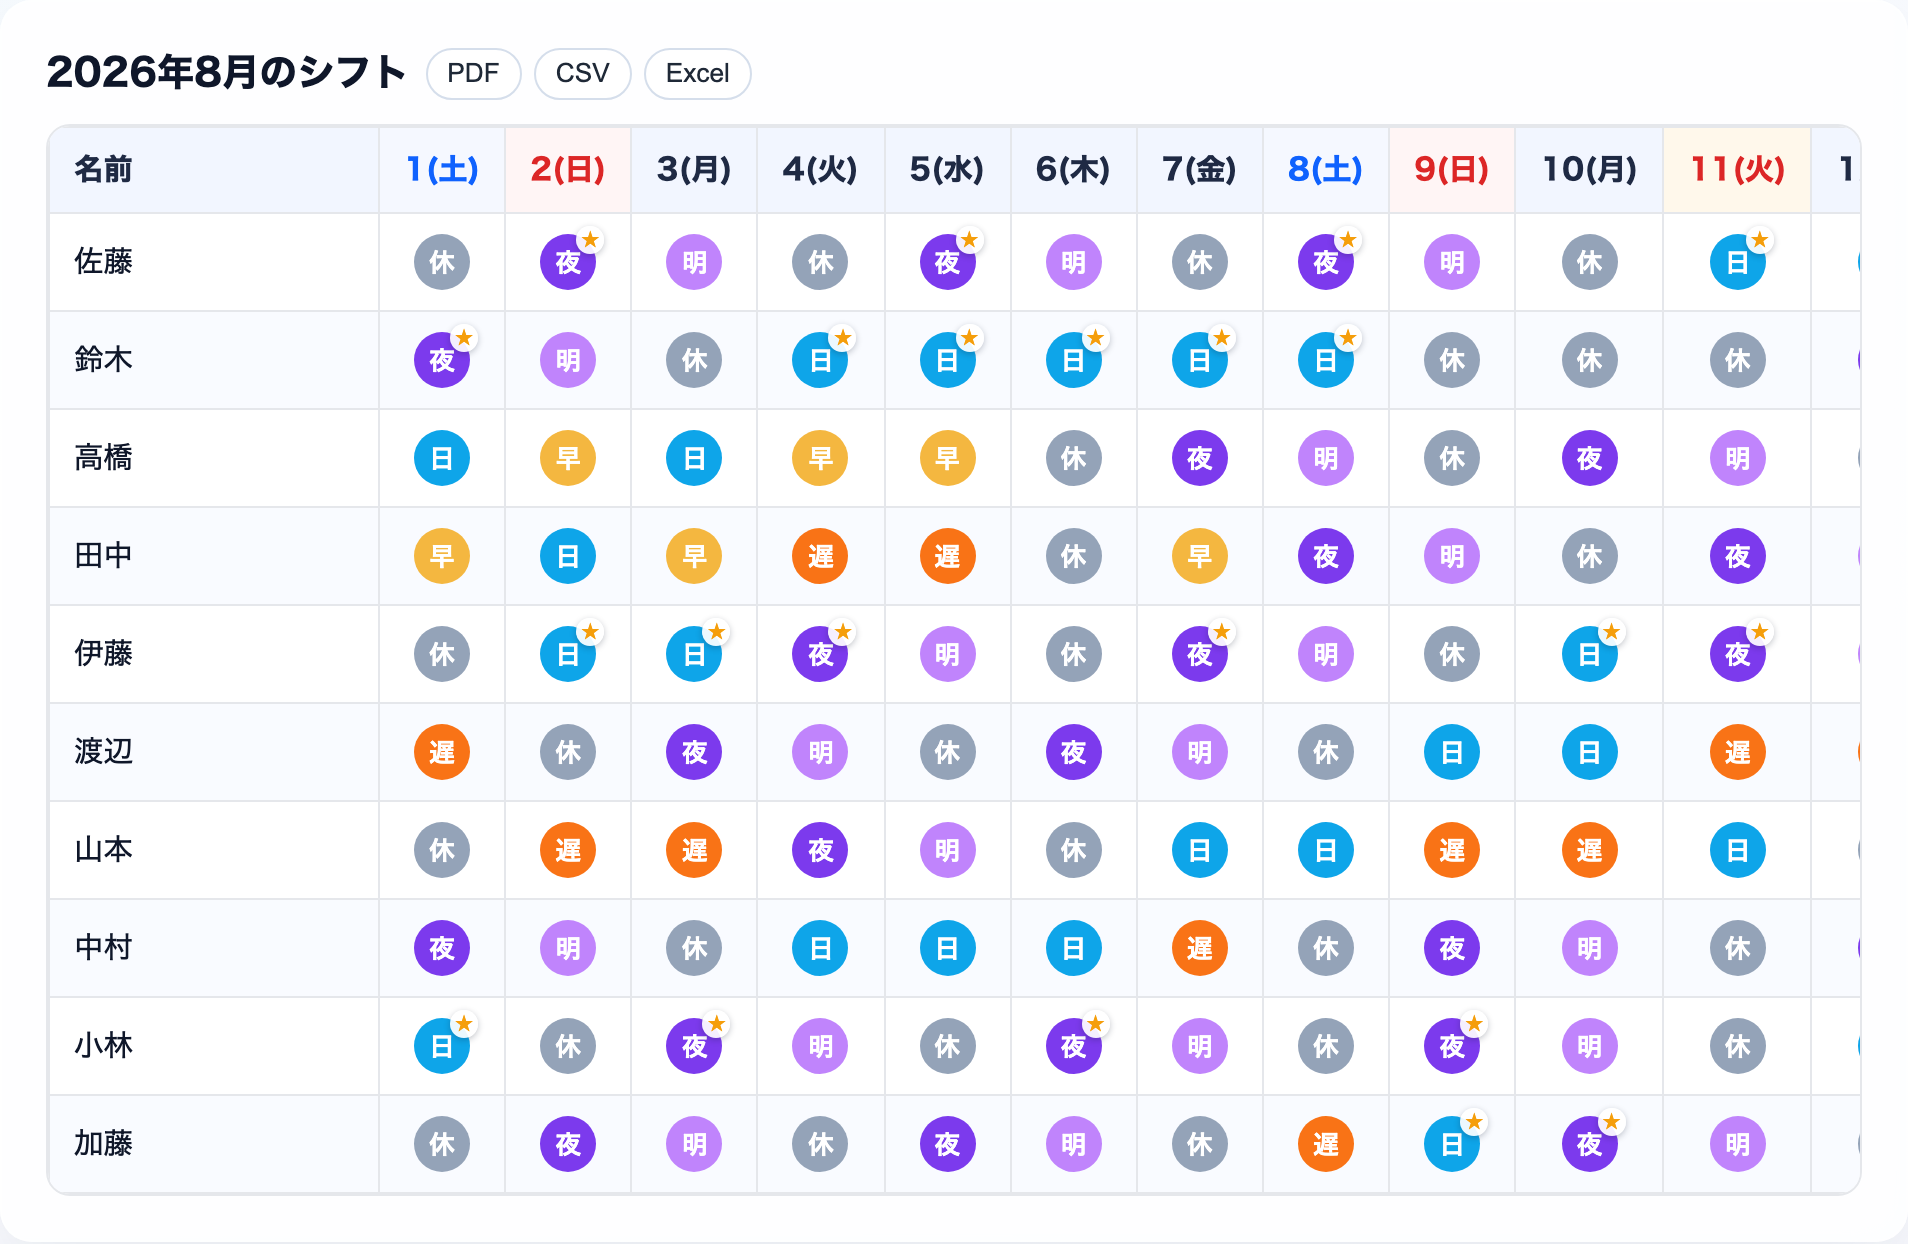Click 佐藤's starred night shift on the 2nd
Viewport: 1908px width, 1244px height.
pyautogui.click(x=568, y=262)
